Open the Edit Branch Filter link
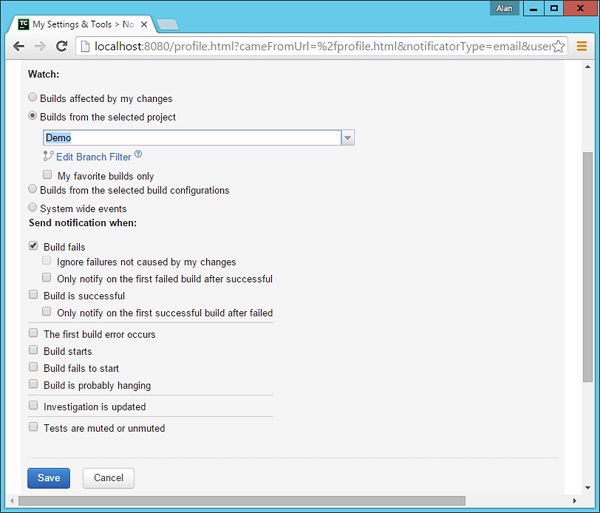The height and width of the screenshot is (513, 600). (x=93, y=156)
